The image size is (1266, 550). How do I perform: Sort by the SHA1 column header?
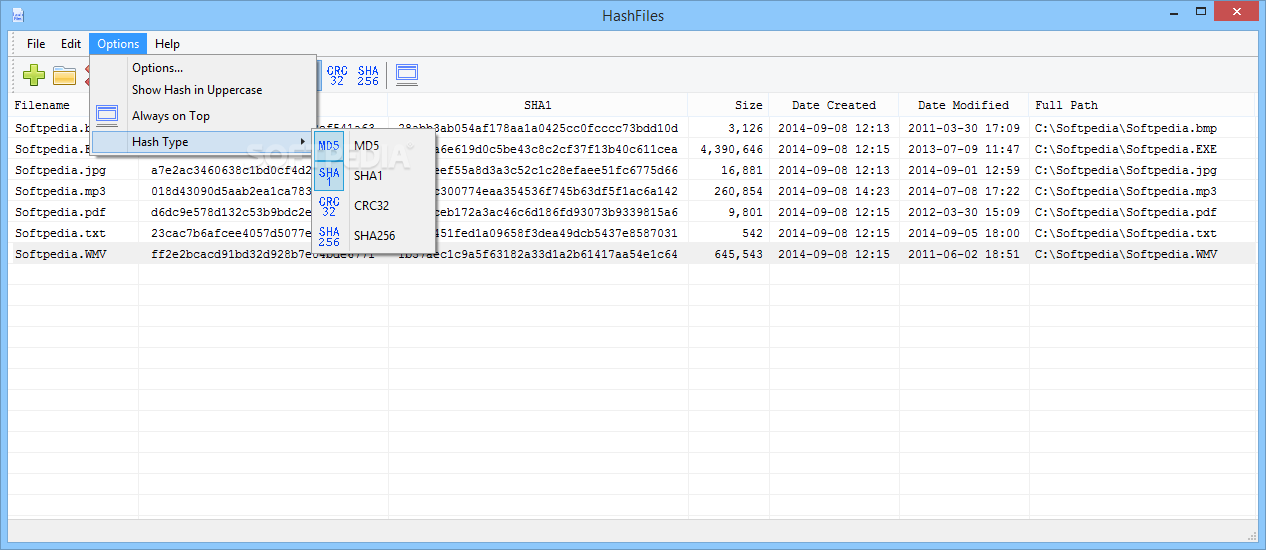click(538, 105)
